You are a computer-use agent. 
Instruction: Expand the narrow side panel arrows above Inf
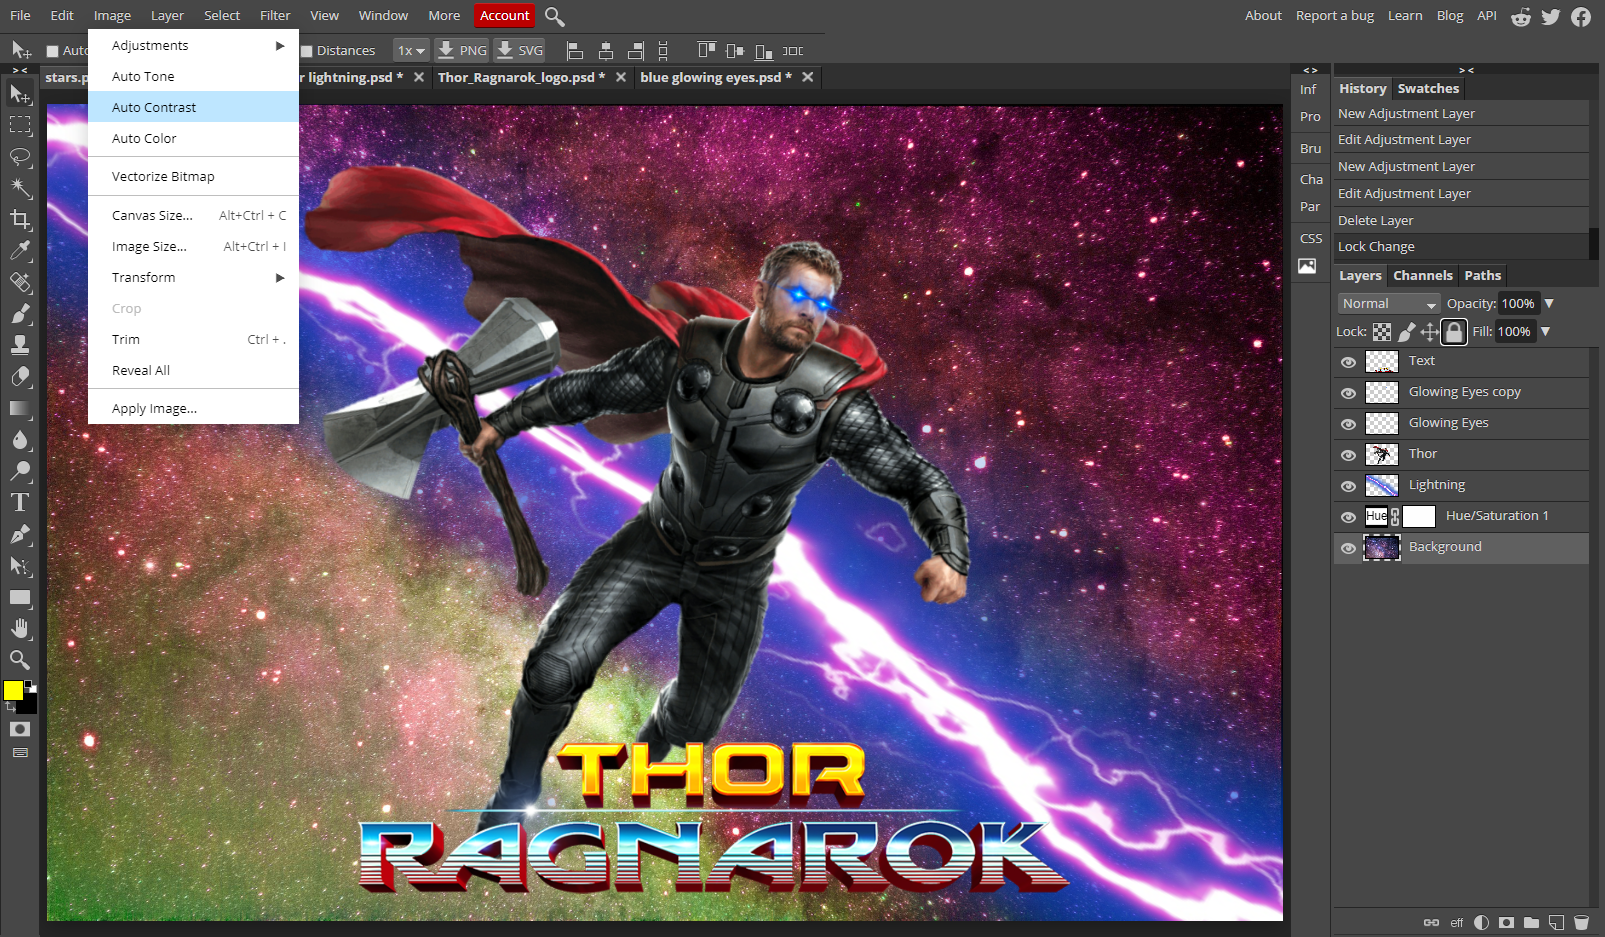tap(1310, 70)
